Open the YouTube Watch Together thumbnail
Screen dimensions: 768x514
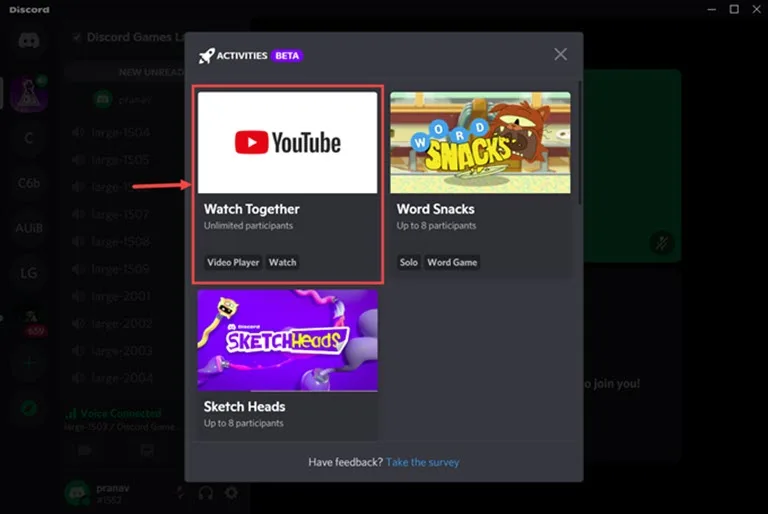pyautogui.click(x=288, y=142)
